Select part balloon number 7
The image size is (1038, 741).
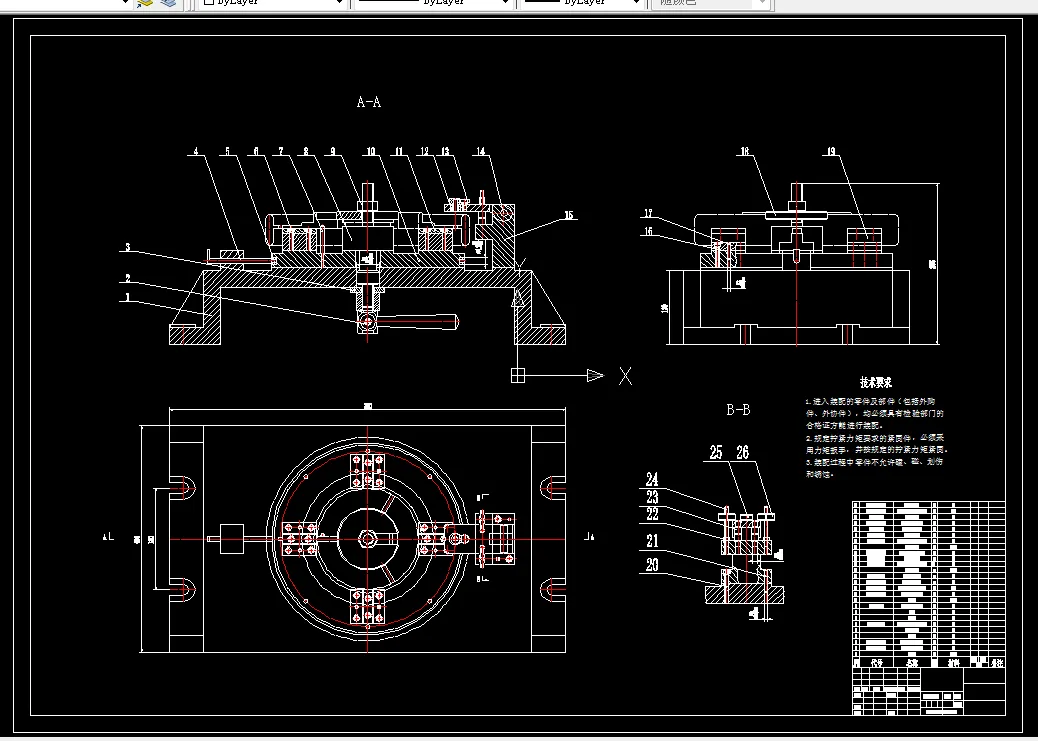[281, 151]
